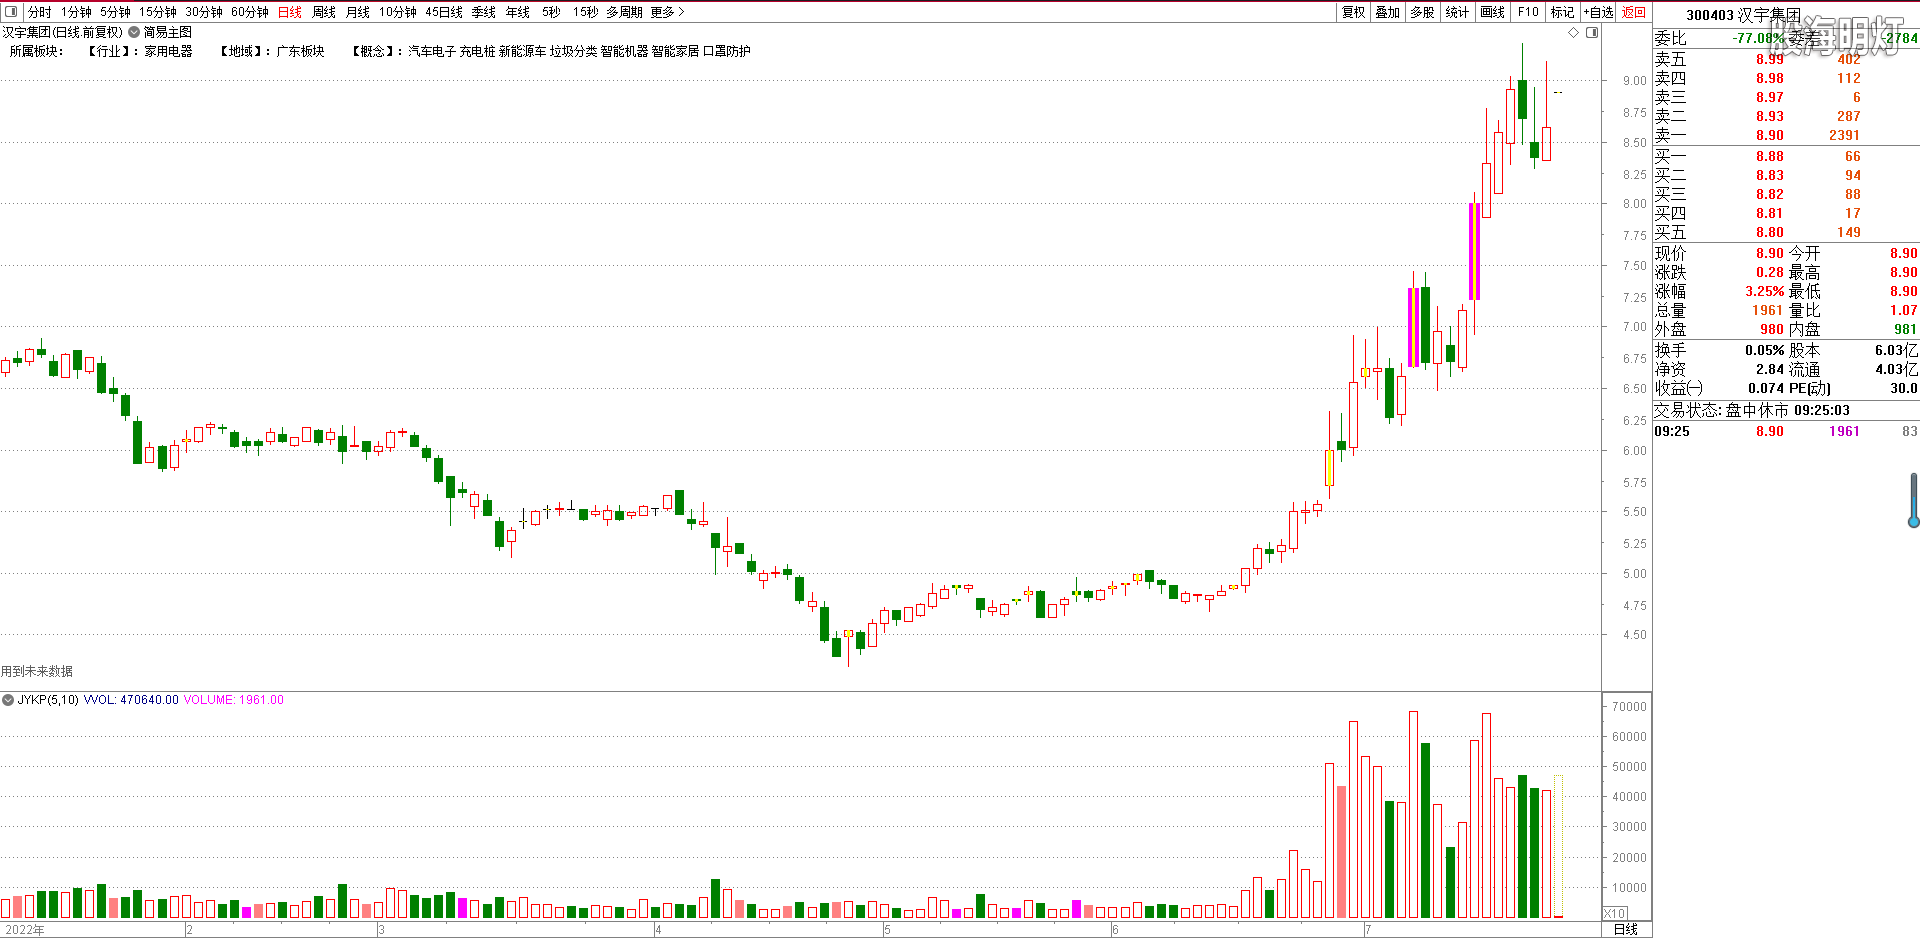
Task: Open the 叠加 overlay tool
Action: (1388, 12)
